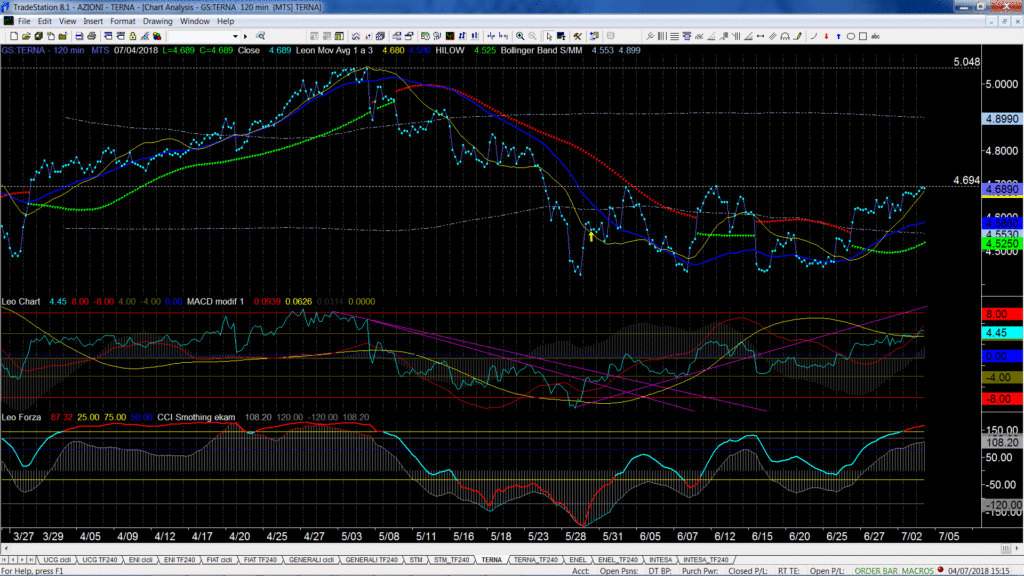Select the ellipse drawing tool
The height and width of the screenshot is (576, 1024).
[850, 37]
